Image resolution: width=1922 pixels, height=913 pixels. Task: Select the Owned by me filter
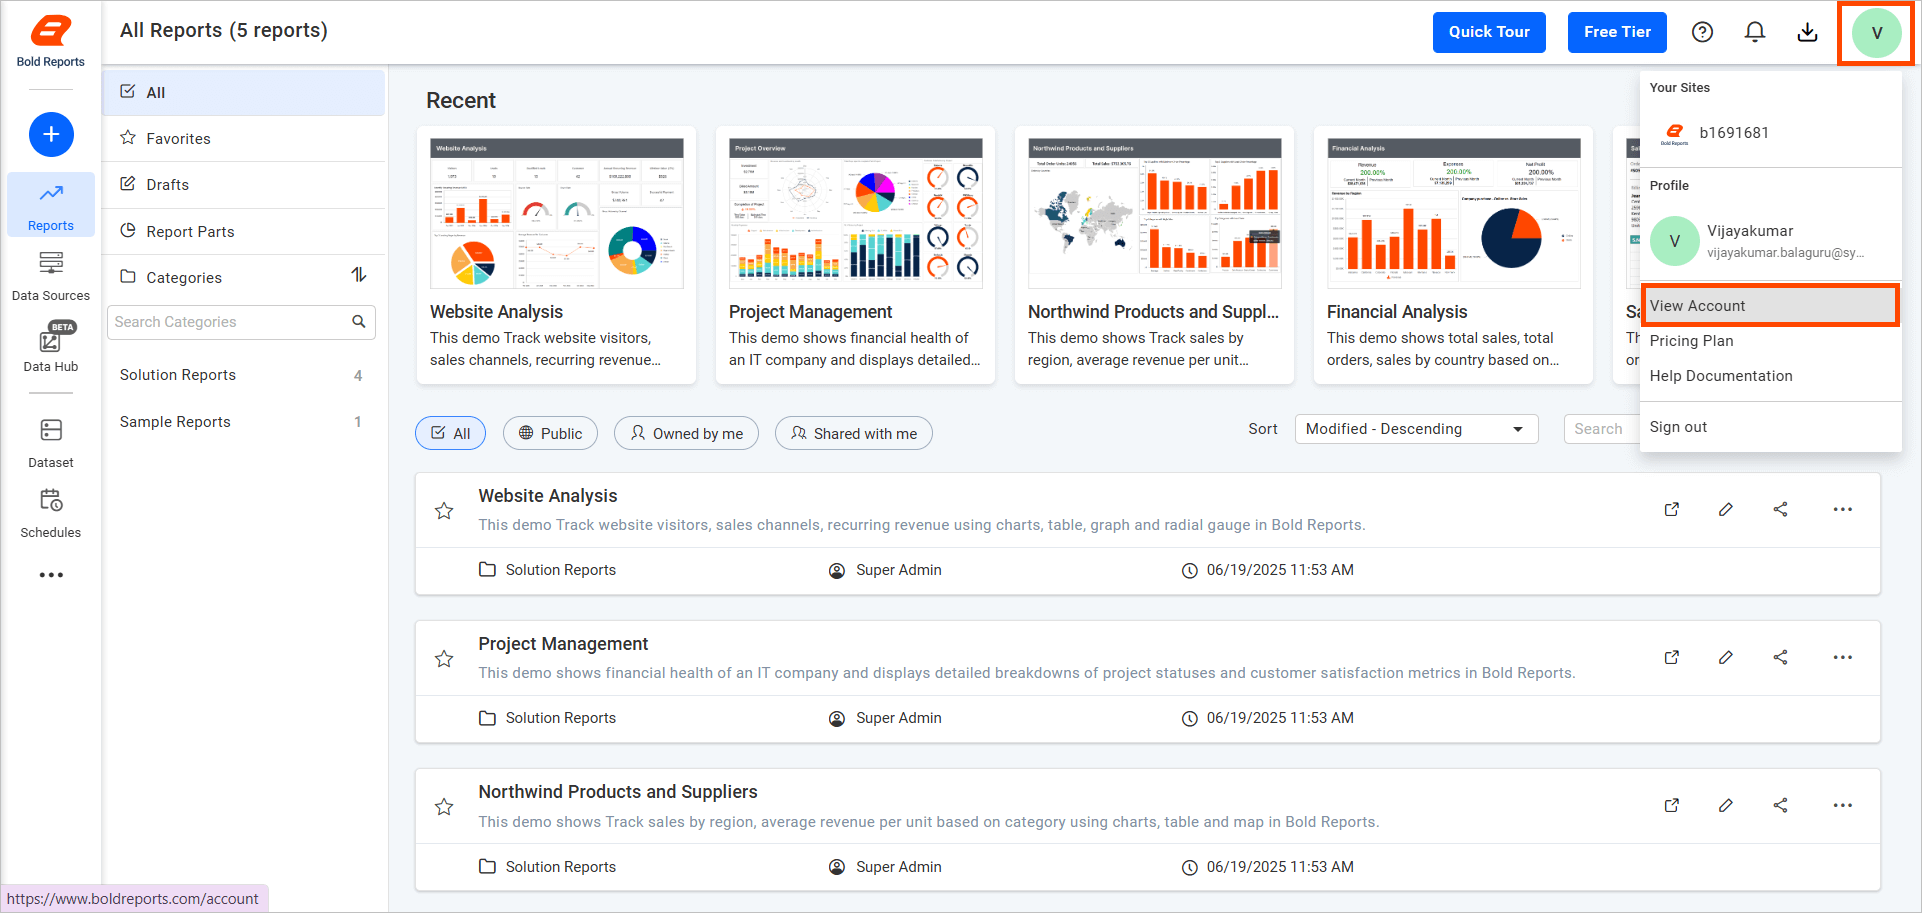[x=686, y=433]
